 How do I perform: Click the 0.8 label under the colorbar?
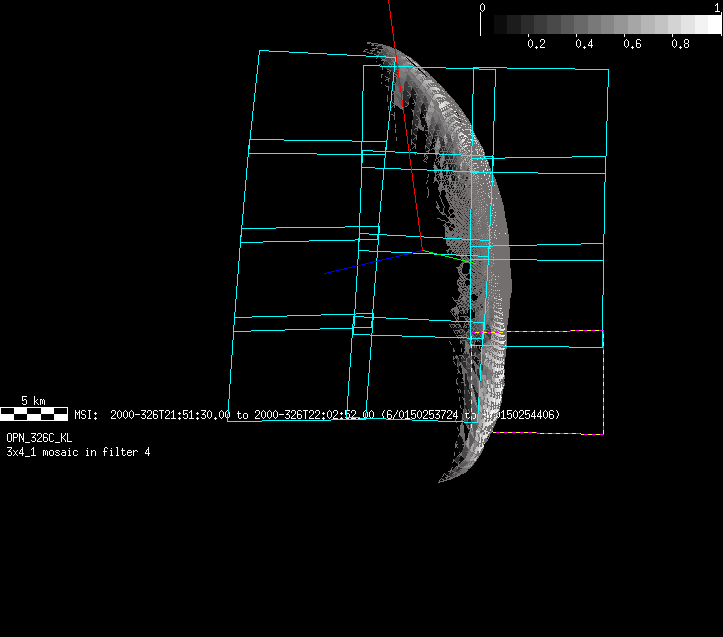[680, 44]
